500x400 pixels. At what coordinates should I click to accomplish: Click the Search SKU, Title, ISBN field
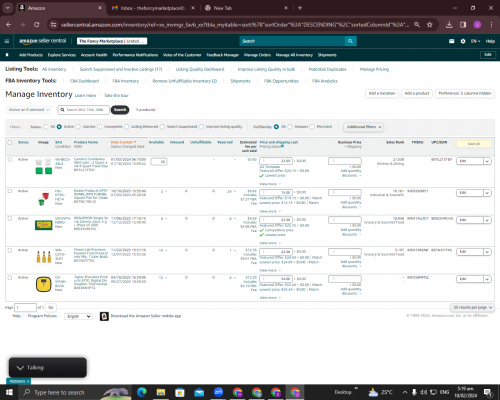(x=83, y=110)
